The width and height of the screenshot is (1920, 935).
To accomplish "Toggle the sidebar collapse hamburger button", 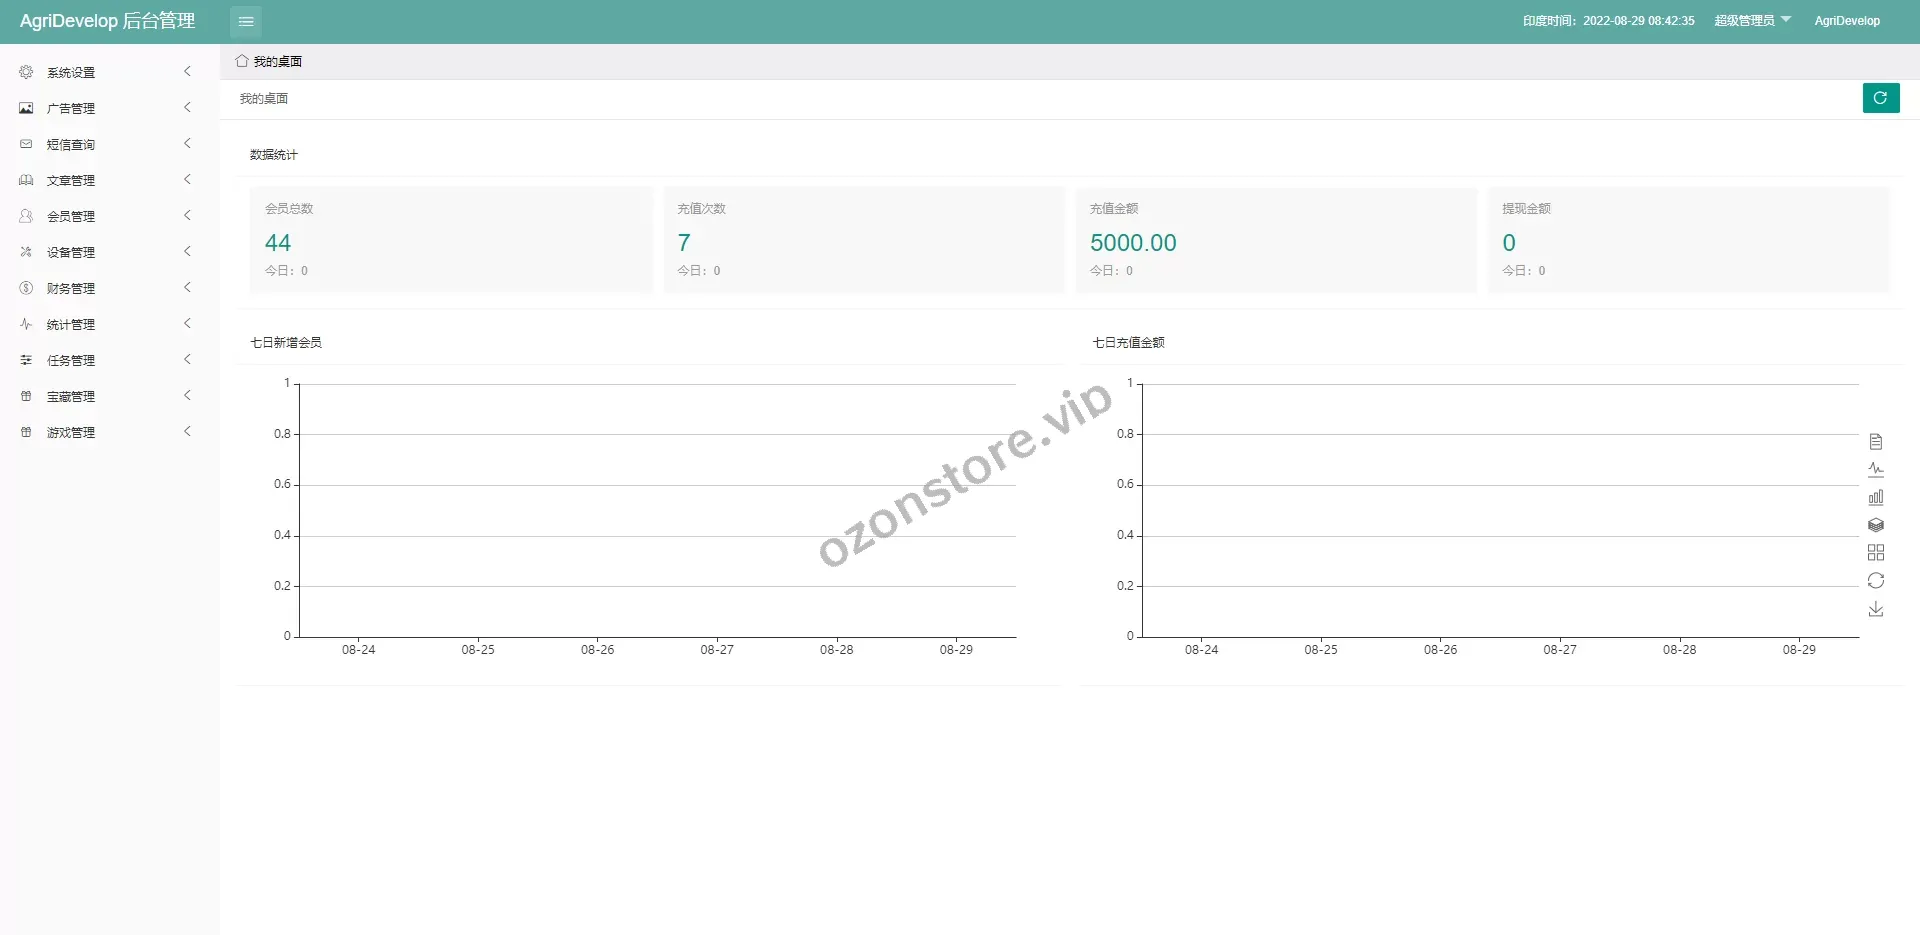I will click(246, 21).
